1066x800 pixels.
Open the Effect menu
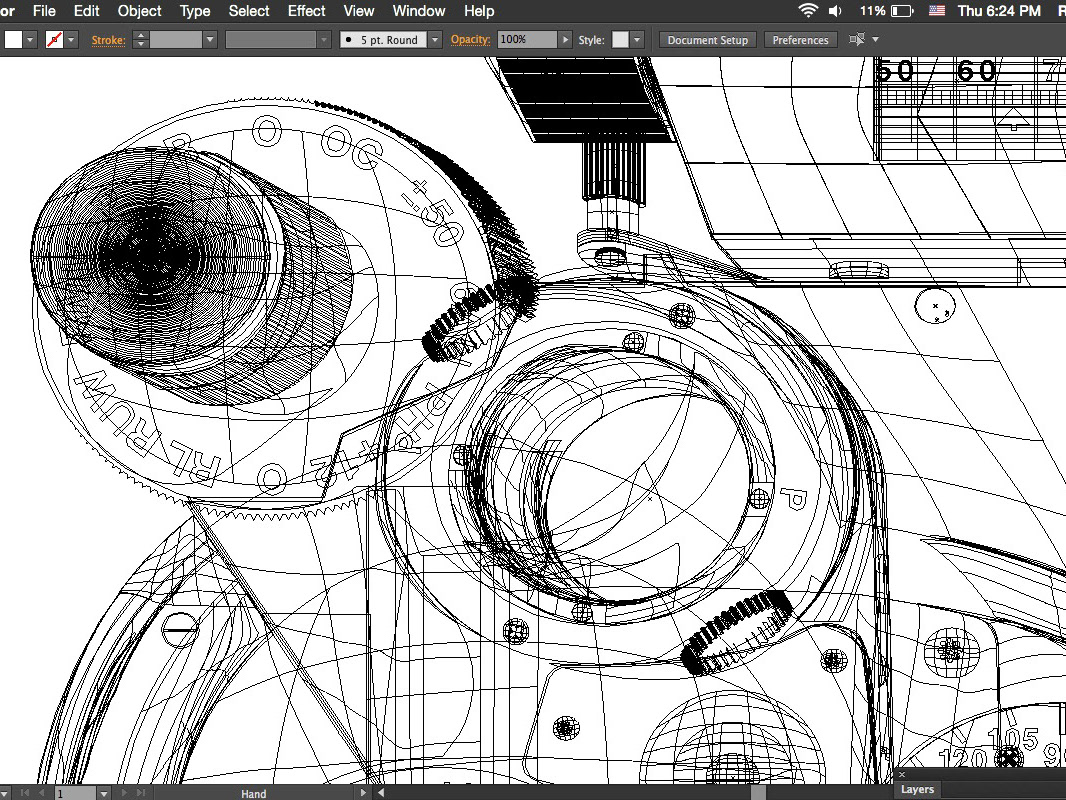click(307, 11)
